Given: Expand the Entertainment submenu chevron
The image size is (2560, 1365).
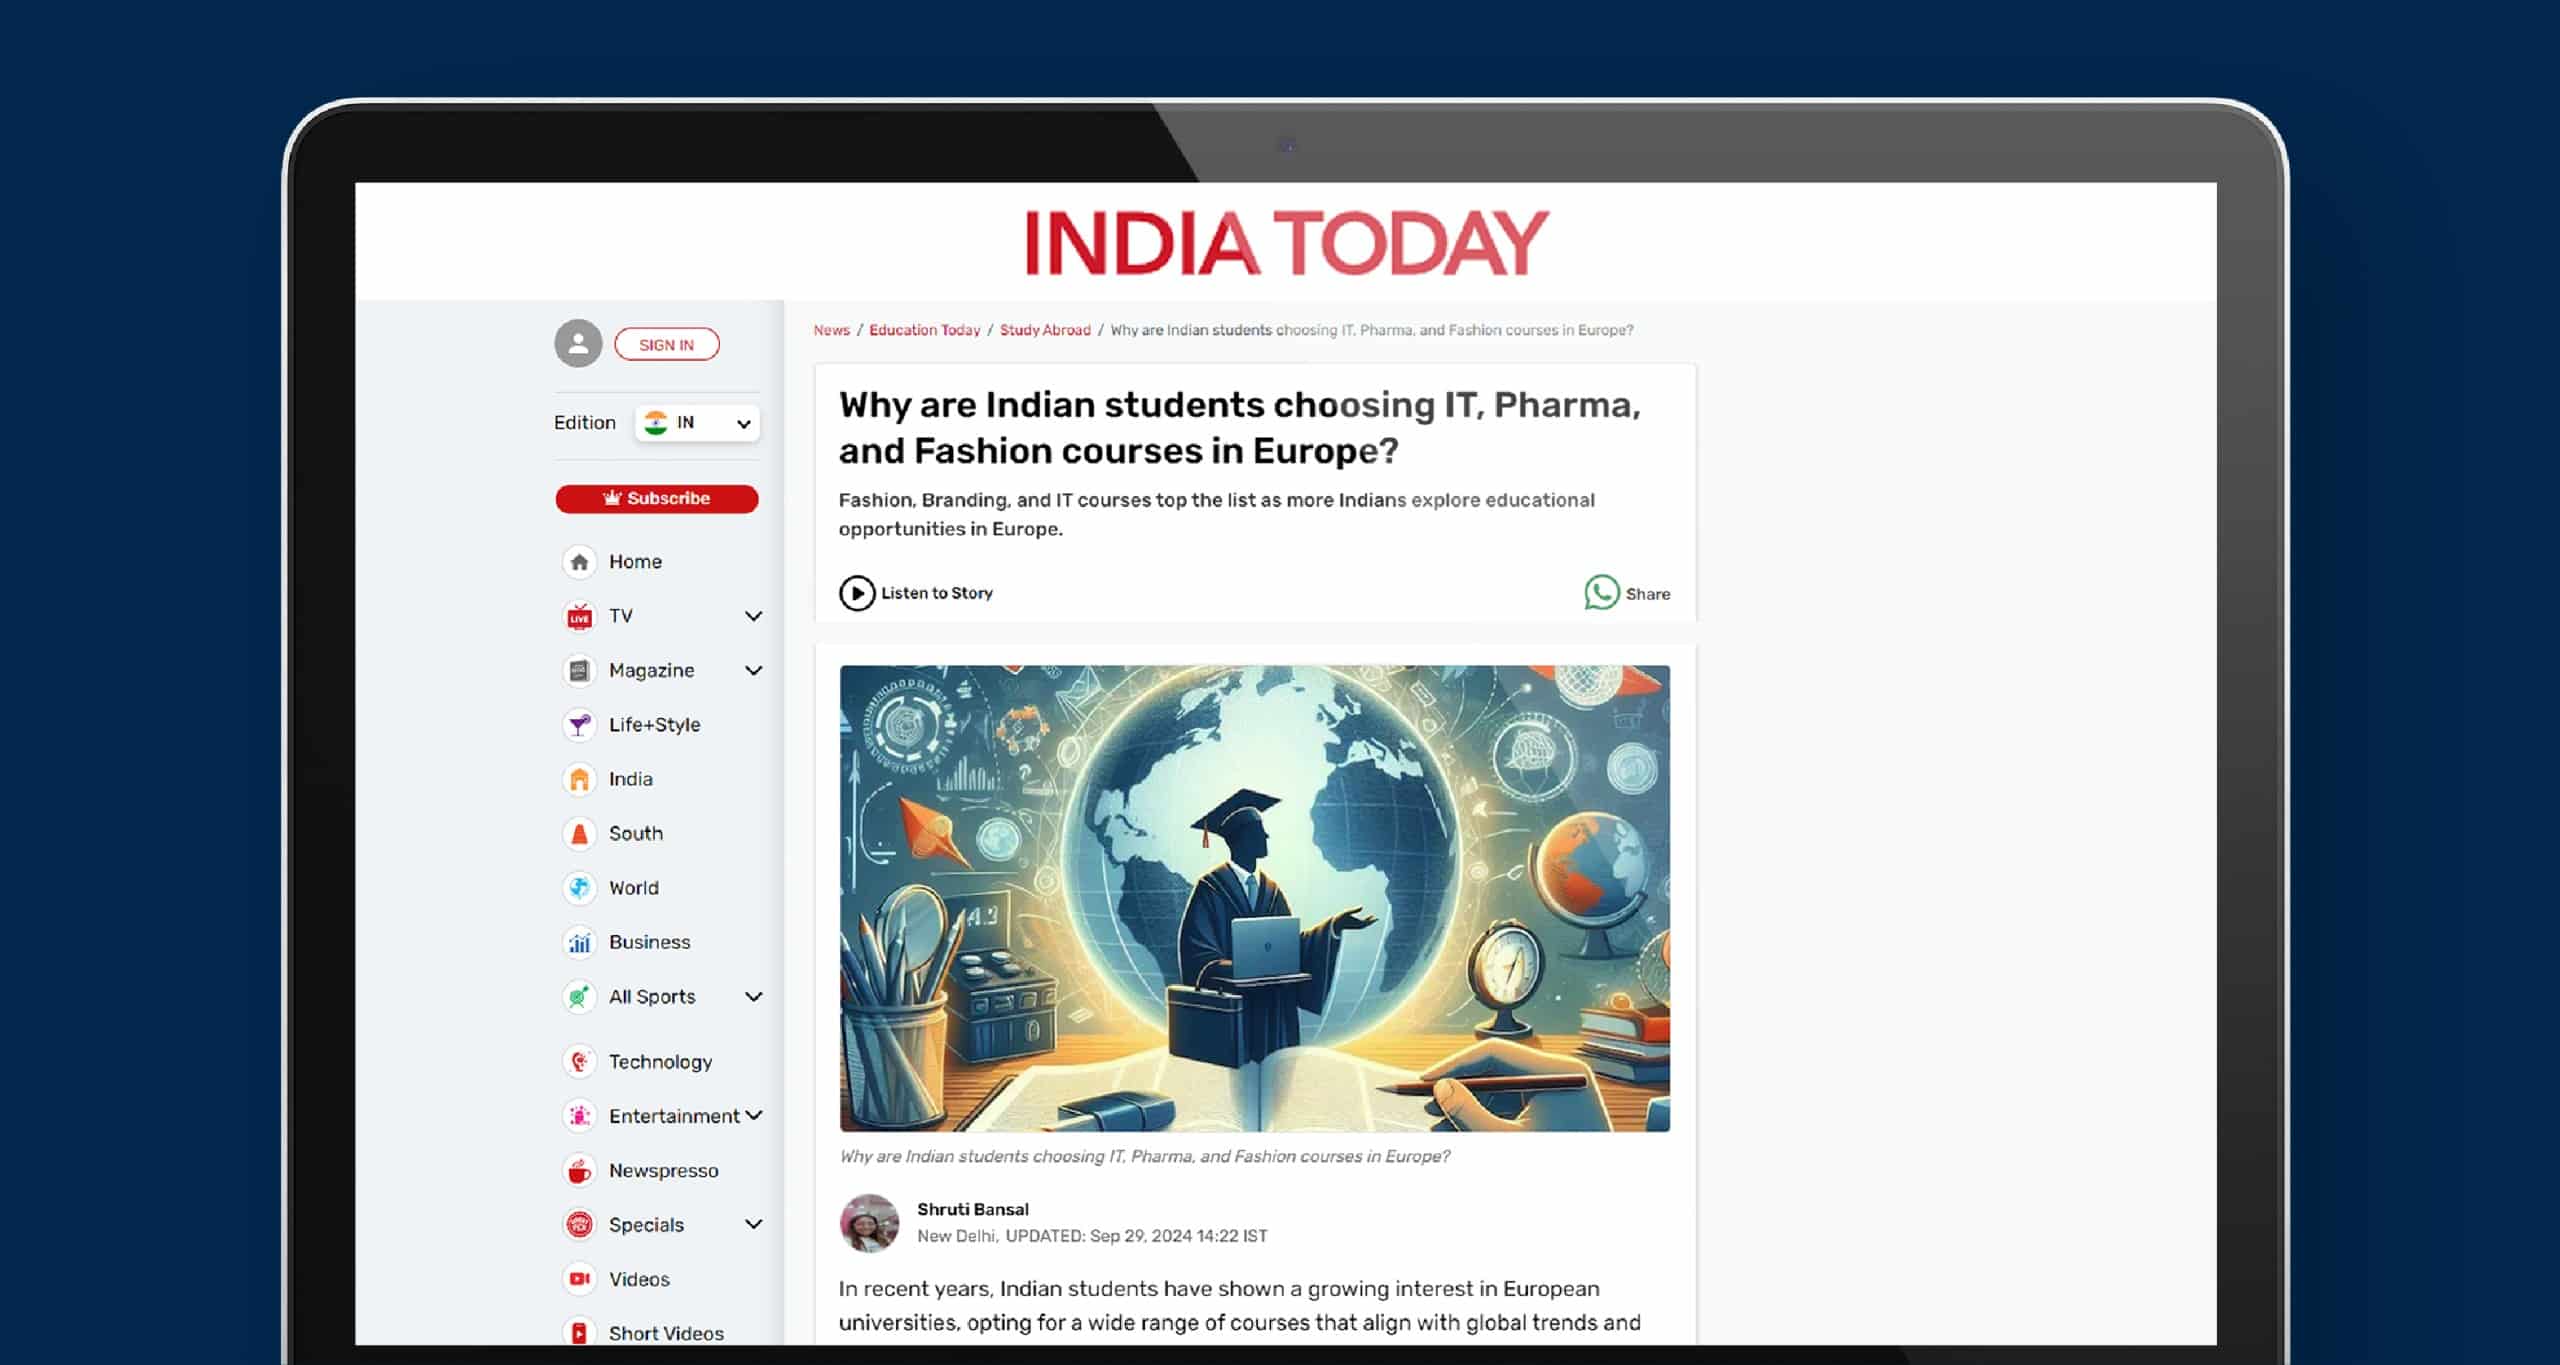Looking at the screenshot, I should [754, 1115].
